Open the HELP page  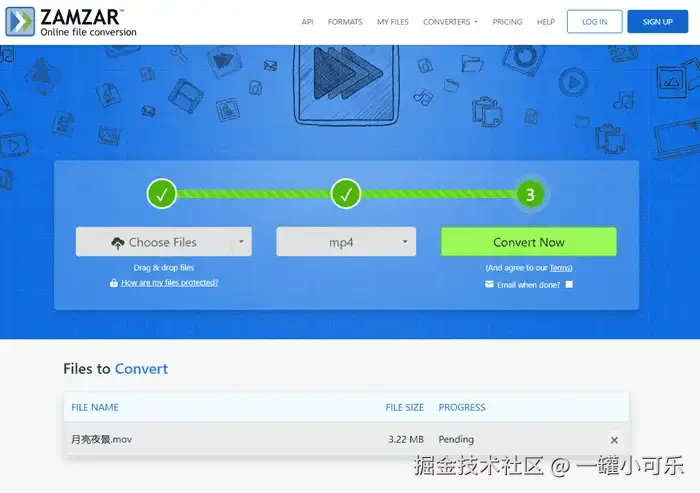546,22
